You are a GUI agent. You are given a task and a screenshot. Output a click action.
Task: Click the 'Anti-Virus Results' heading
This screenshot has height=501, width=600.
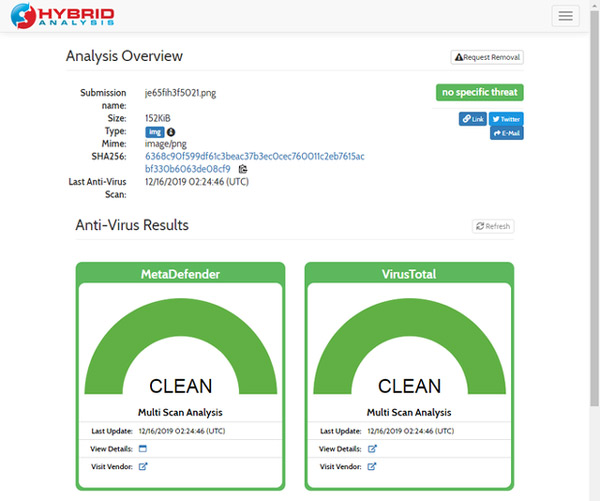pyautogui.click(x=132, y=225)
